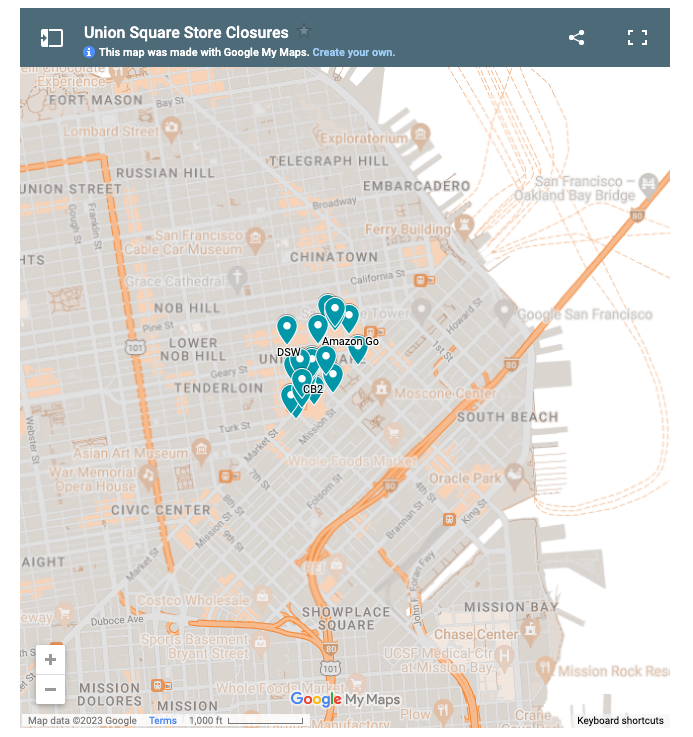The image size is (693, 737).
Task: Click the Chase Center map label
Action: tap(476, 634)
